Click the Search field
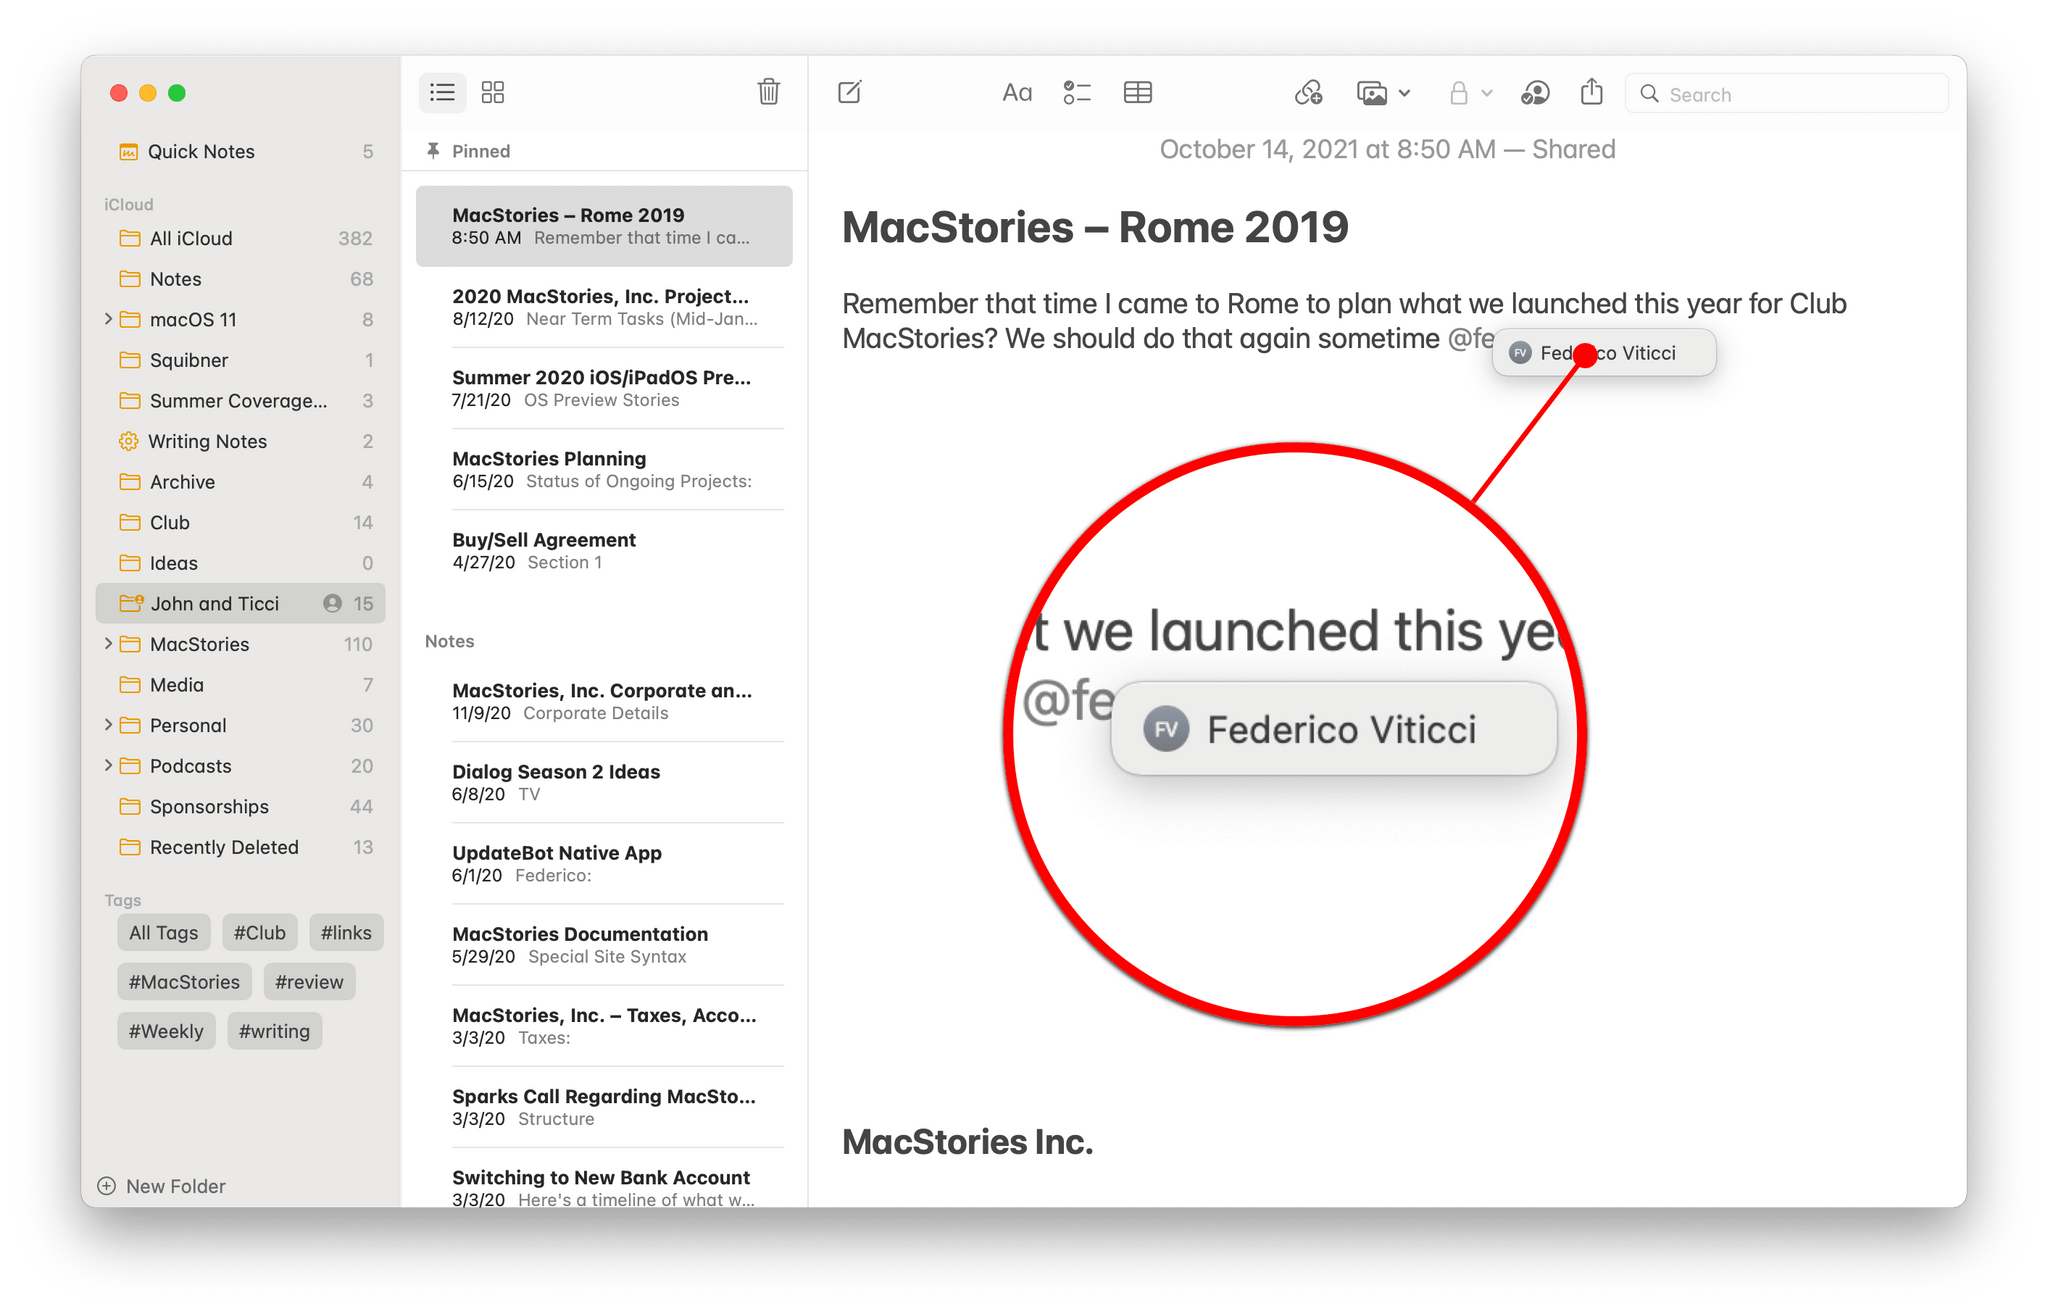Image resolution: width=2048 pixels, height=1315 pixels. pyautogui.click(x=1786, y=94)
